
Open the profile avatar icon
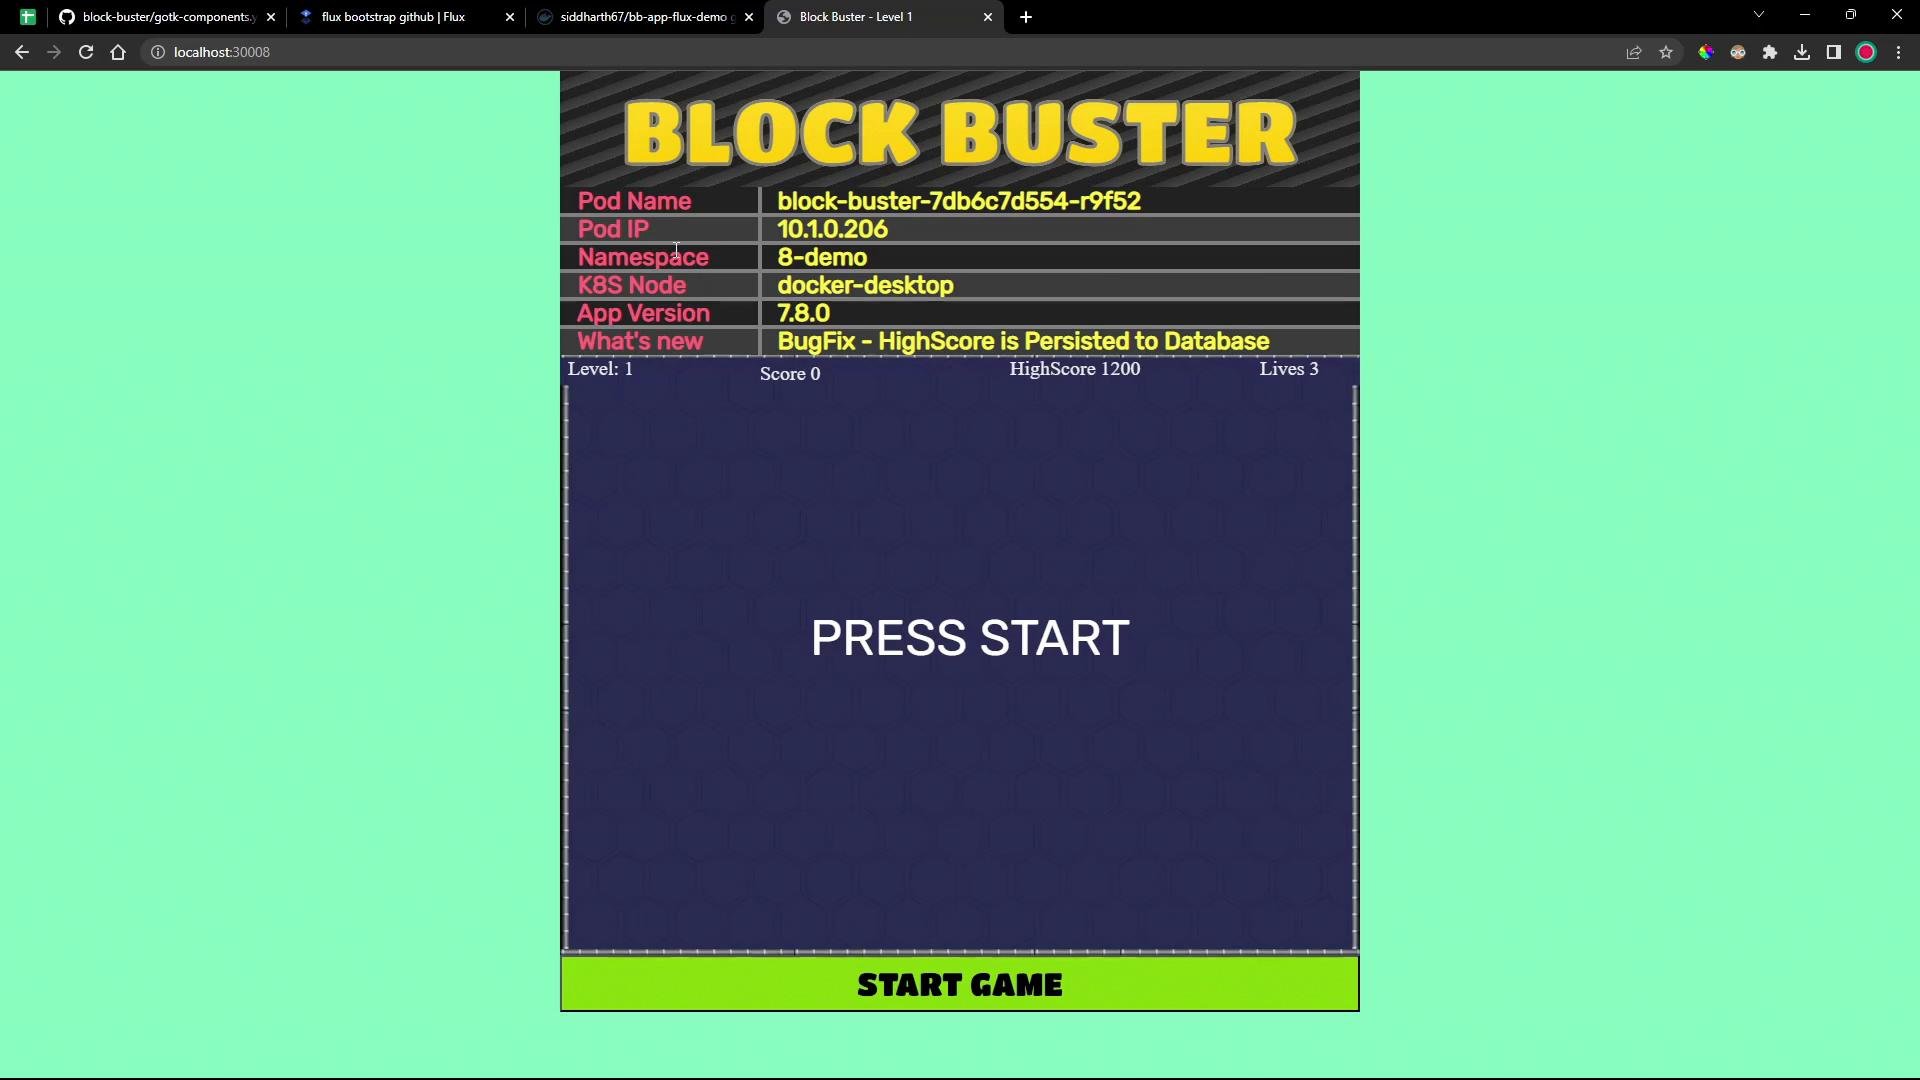click(x=1866, y=52)
